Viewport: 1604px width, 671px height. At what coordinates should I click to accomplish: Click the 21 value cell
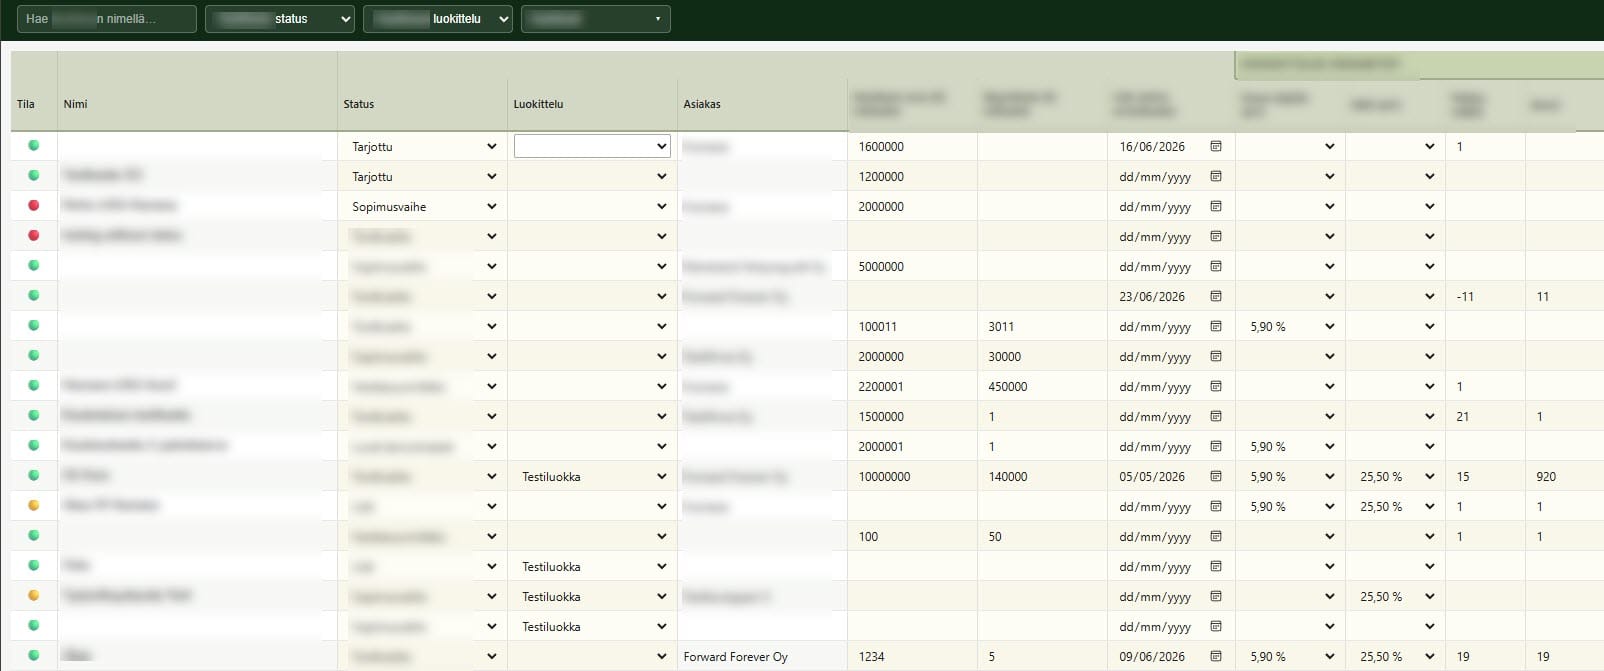[x=1485, y=416]
